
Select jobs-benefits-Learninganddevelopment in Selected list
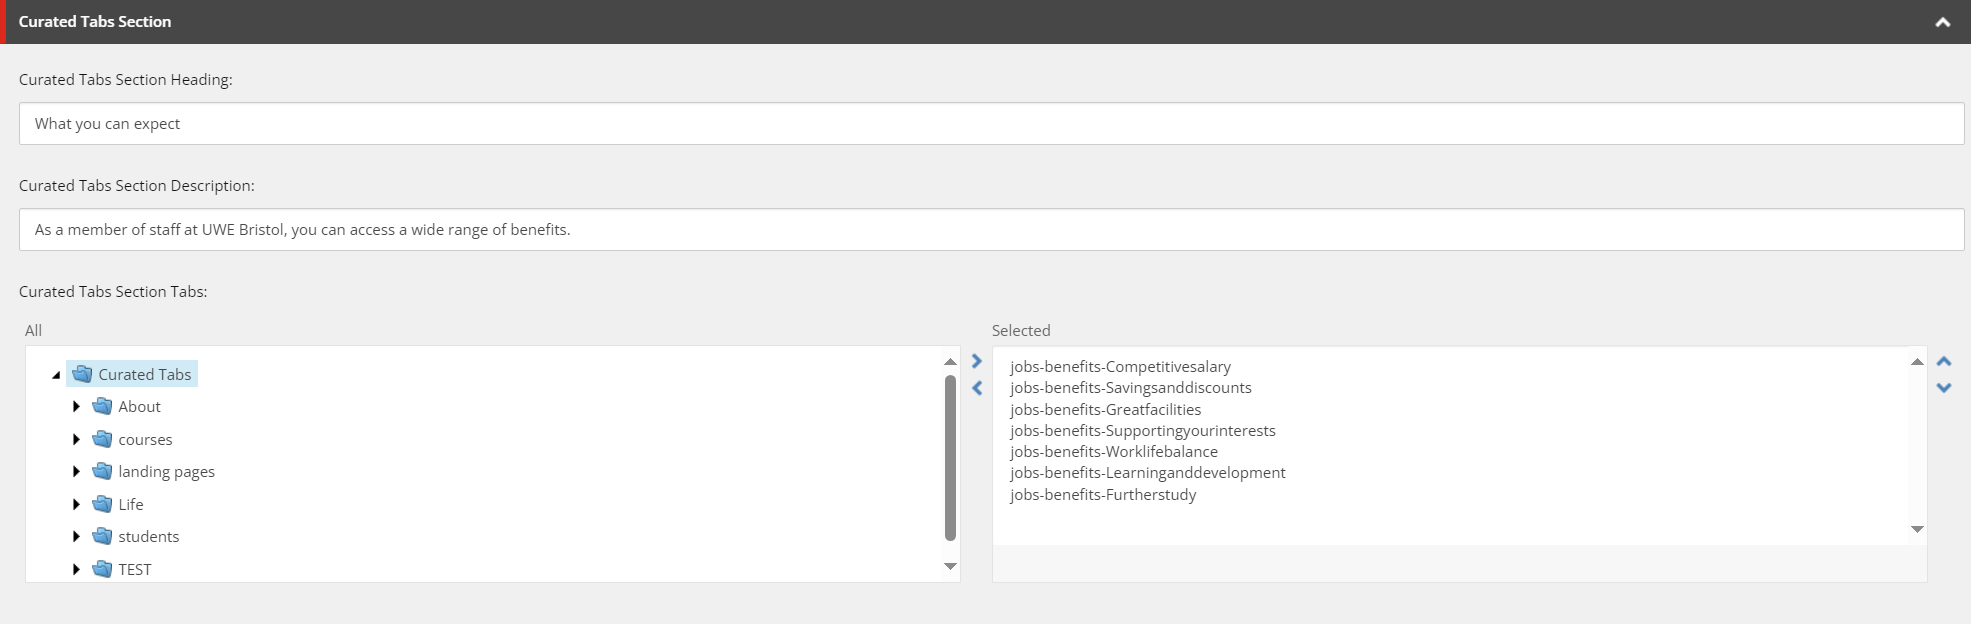click(1148, 473)
